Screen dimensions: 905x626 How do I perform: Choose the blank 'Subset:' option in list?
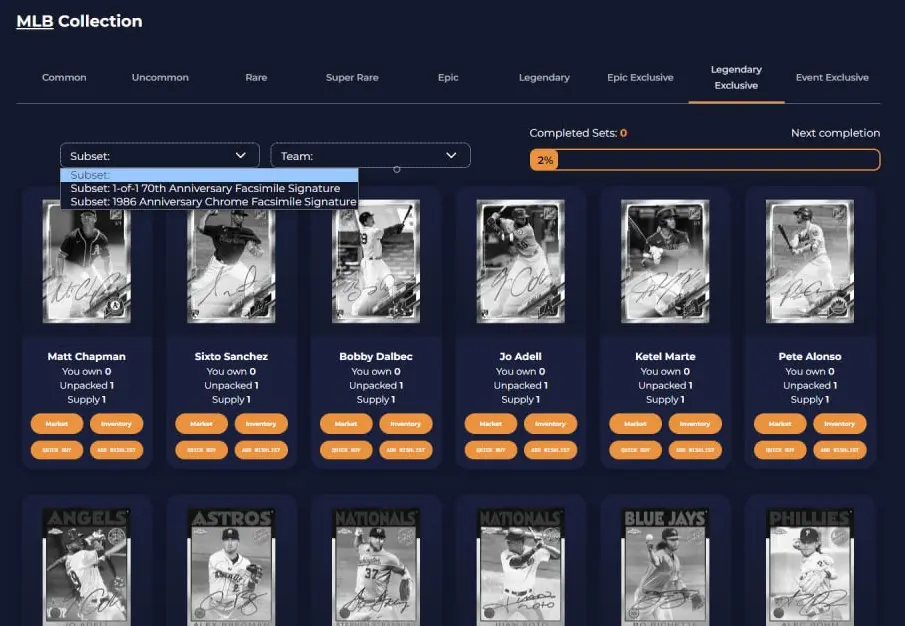[210, 175]
